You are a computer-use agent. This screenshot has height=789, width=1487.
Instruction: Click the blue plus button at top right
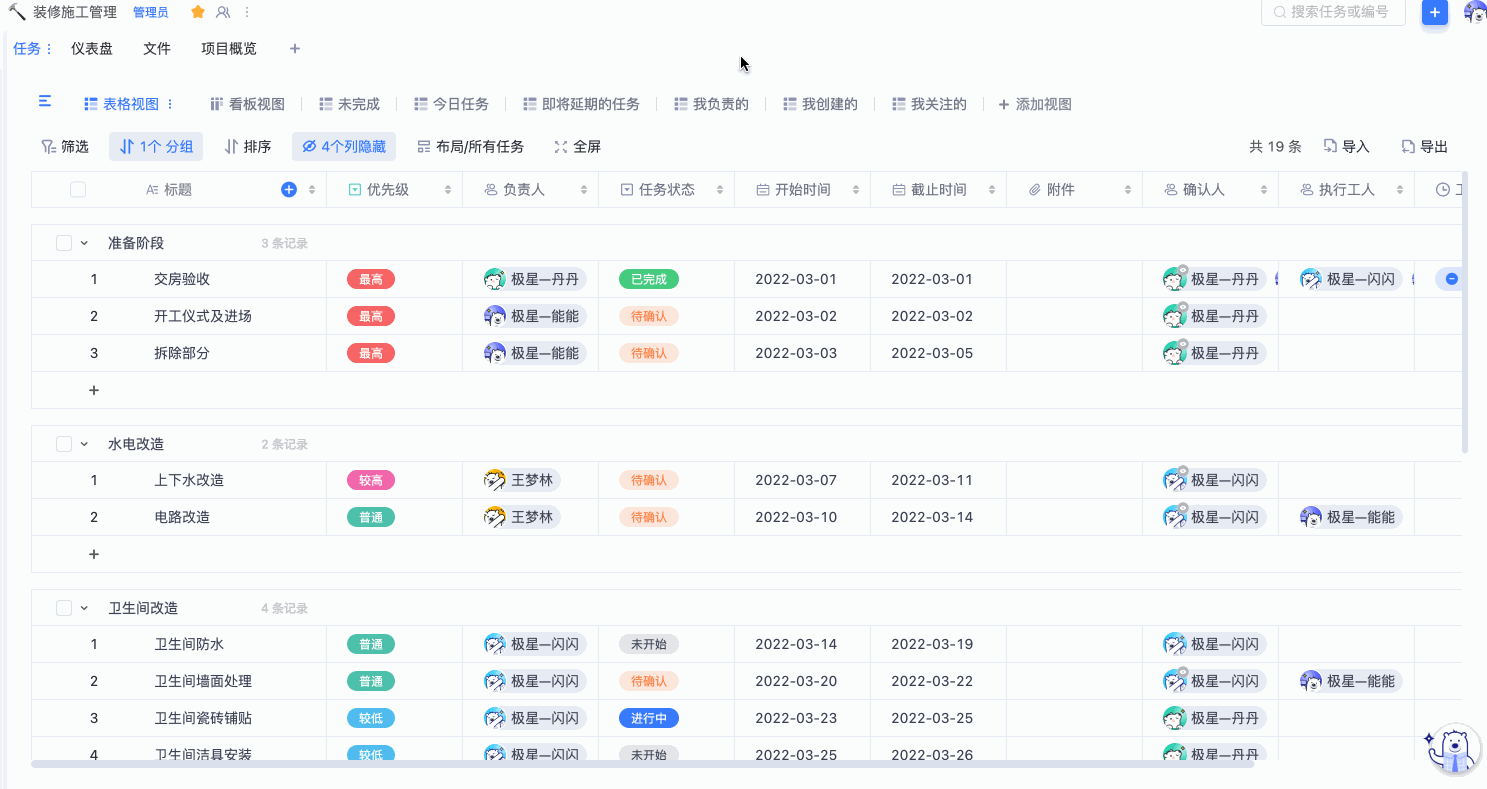pyautogui.click(x=1434, y=12)
